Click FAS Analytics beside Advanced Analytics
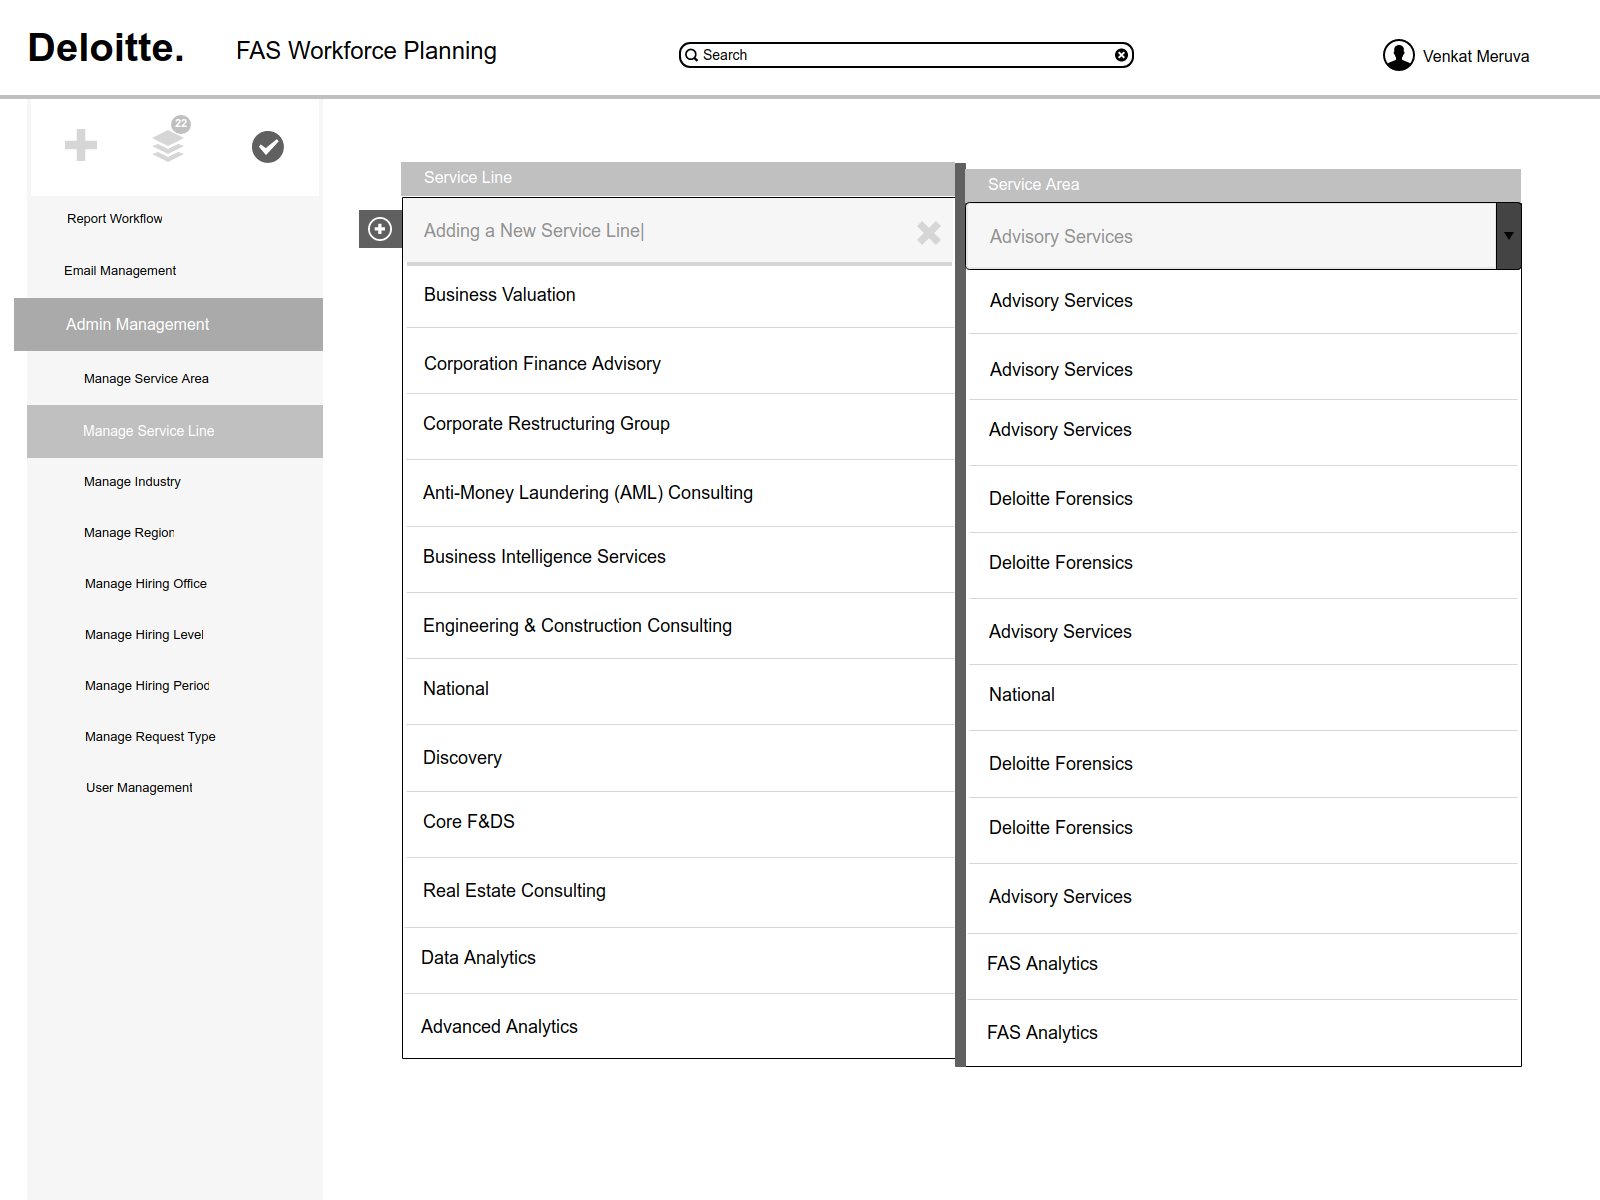 point(1042,1033)
